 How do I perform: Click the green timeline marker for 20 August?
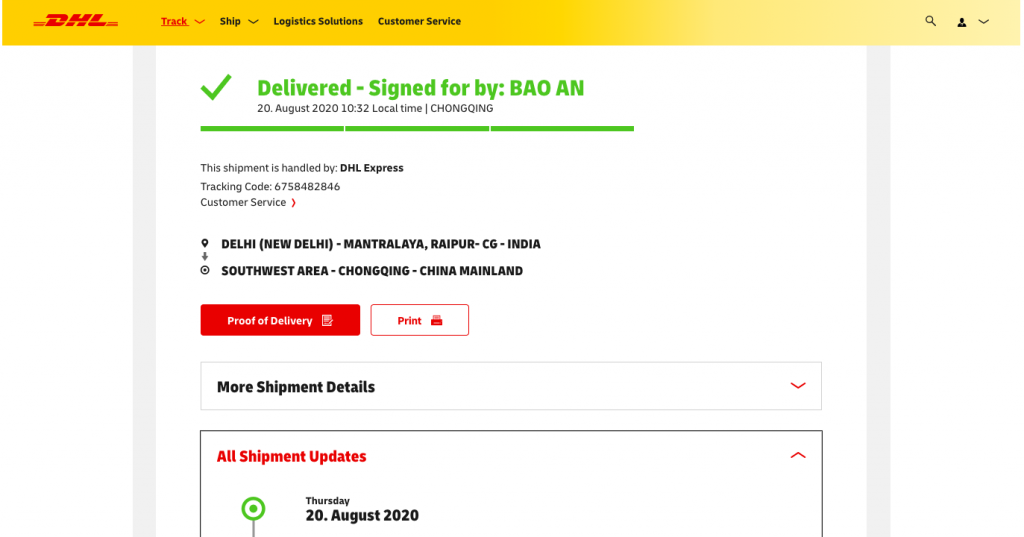point(253,508)
